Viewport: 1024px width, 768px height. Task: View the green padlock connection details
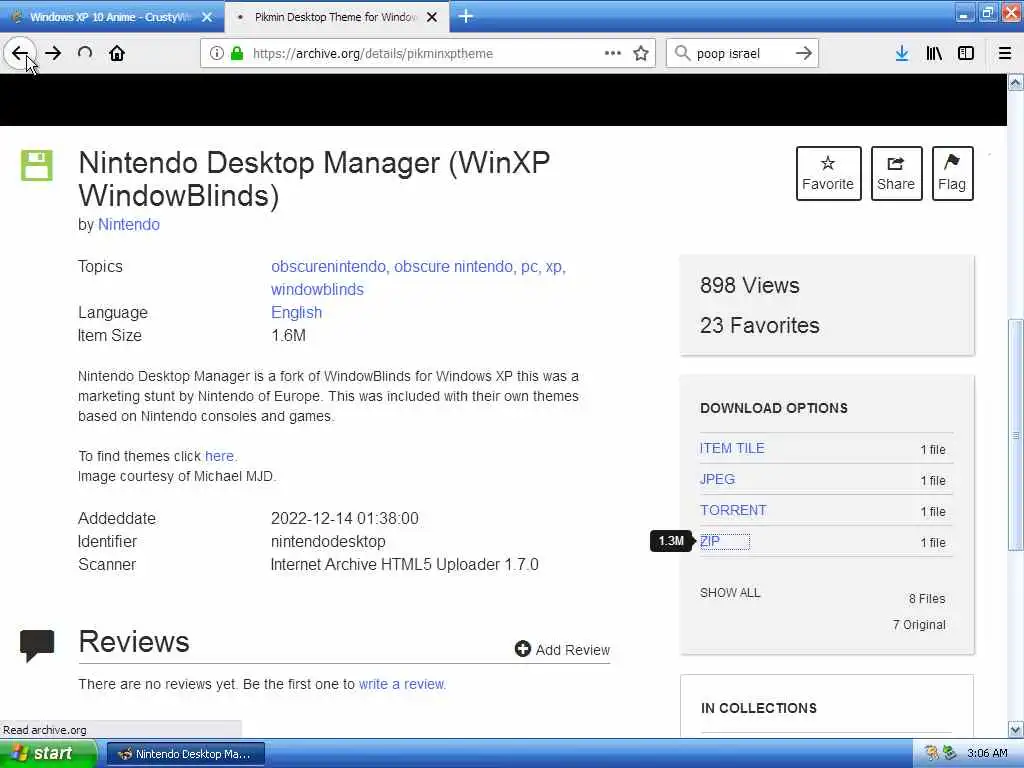pos(236,54)
